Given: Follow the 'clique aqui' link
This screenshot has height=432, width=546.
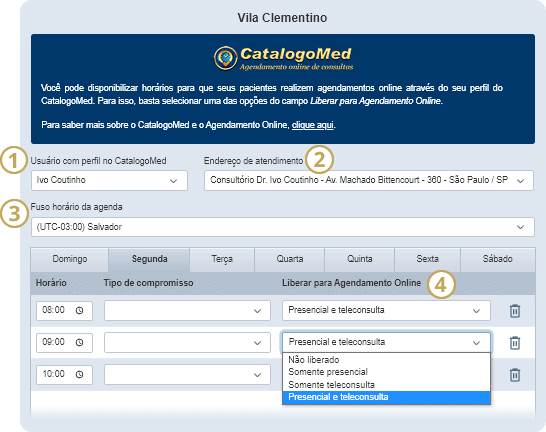Looking at the screenshot, I should pyautogui.click(x=313, y=125).
